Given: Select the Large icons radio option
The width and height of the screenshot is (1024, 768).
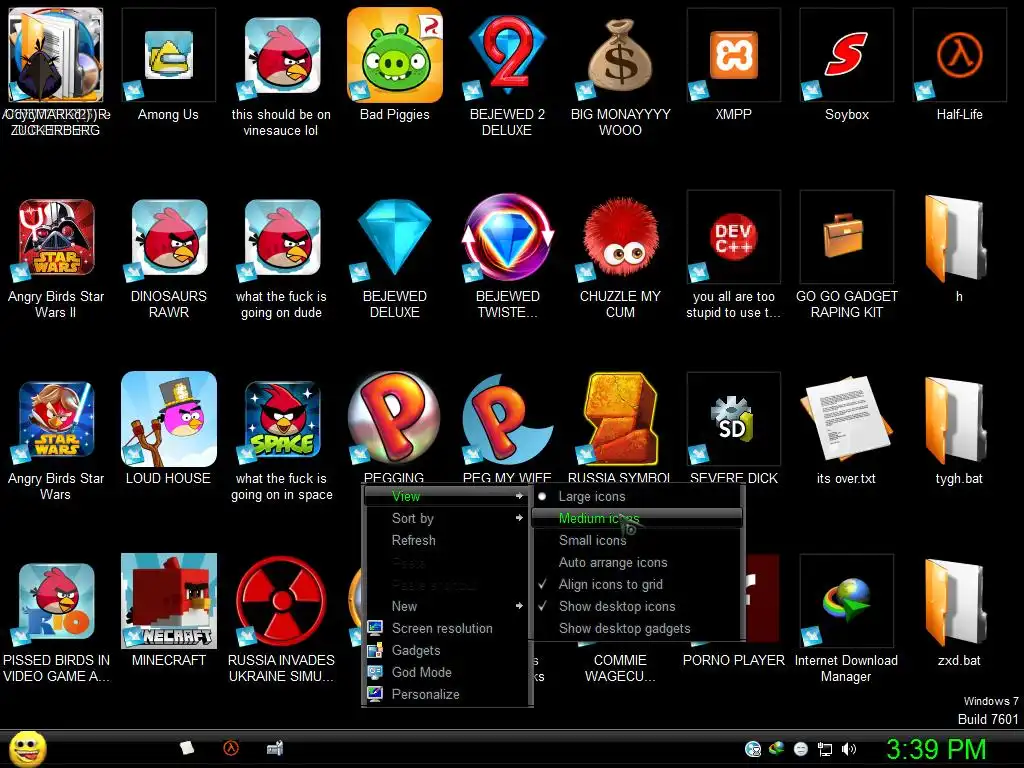Looking at the screenshot, I should [x=637, y=496].
